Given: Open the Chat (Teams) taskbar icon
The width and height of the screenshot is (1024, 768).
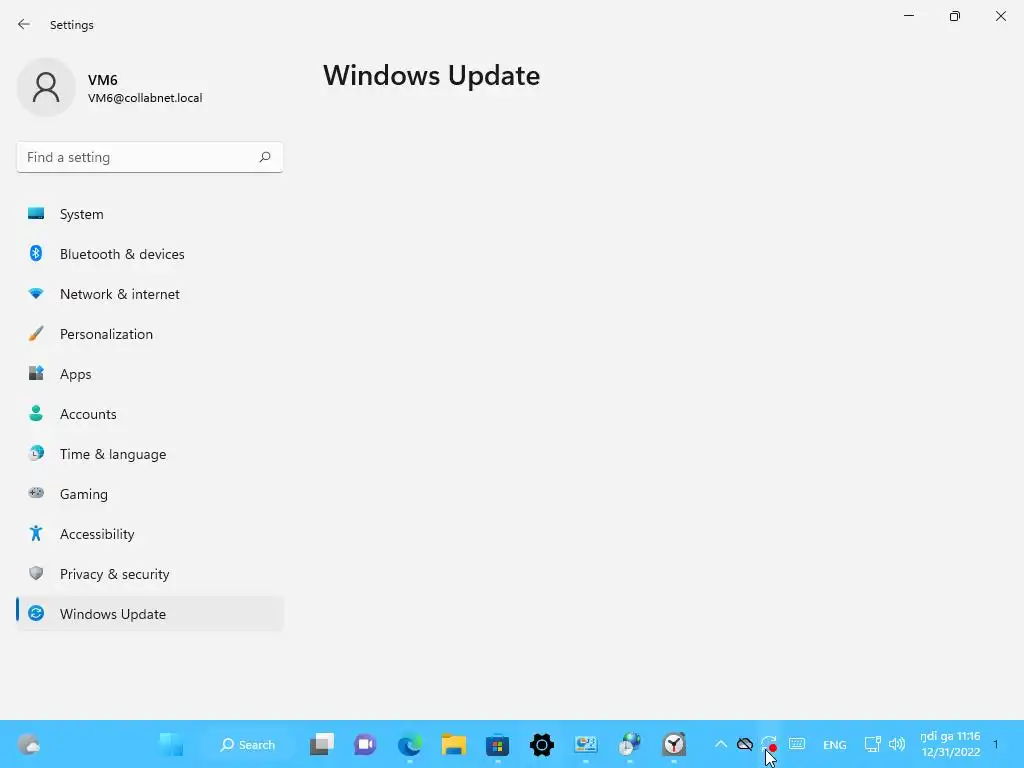Looking at the screenshot, I should [366, 744].
